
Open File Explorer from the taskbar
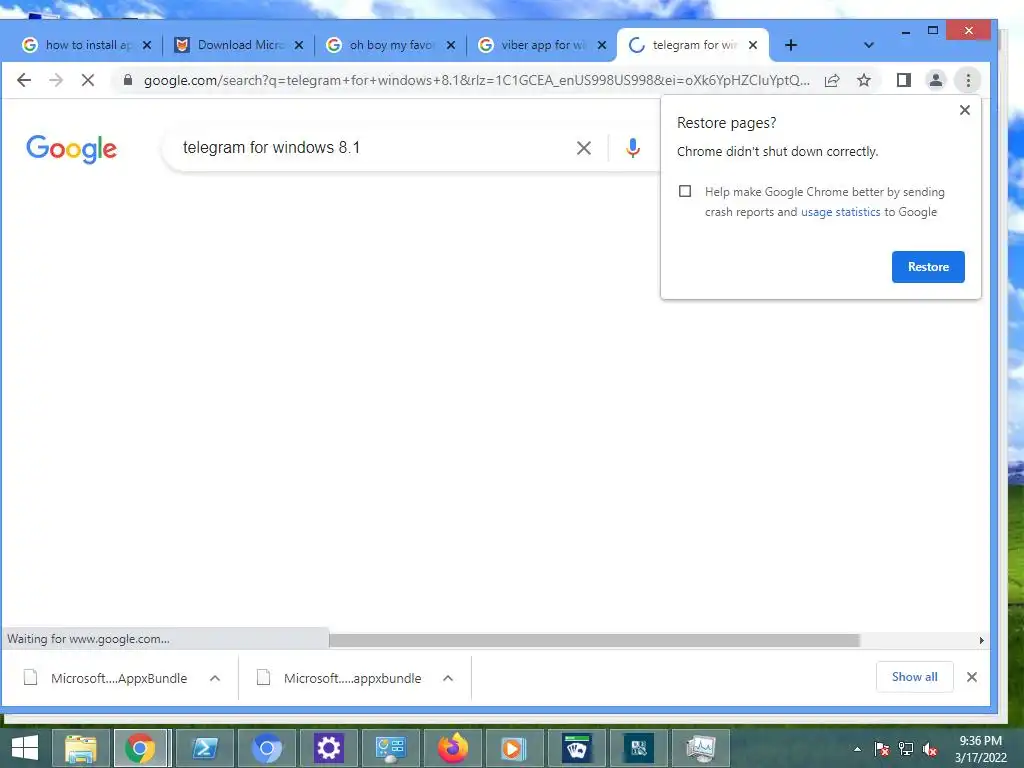coord(80,748)
